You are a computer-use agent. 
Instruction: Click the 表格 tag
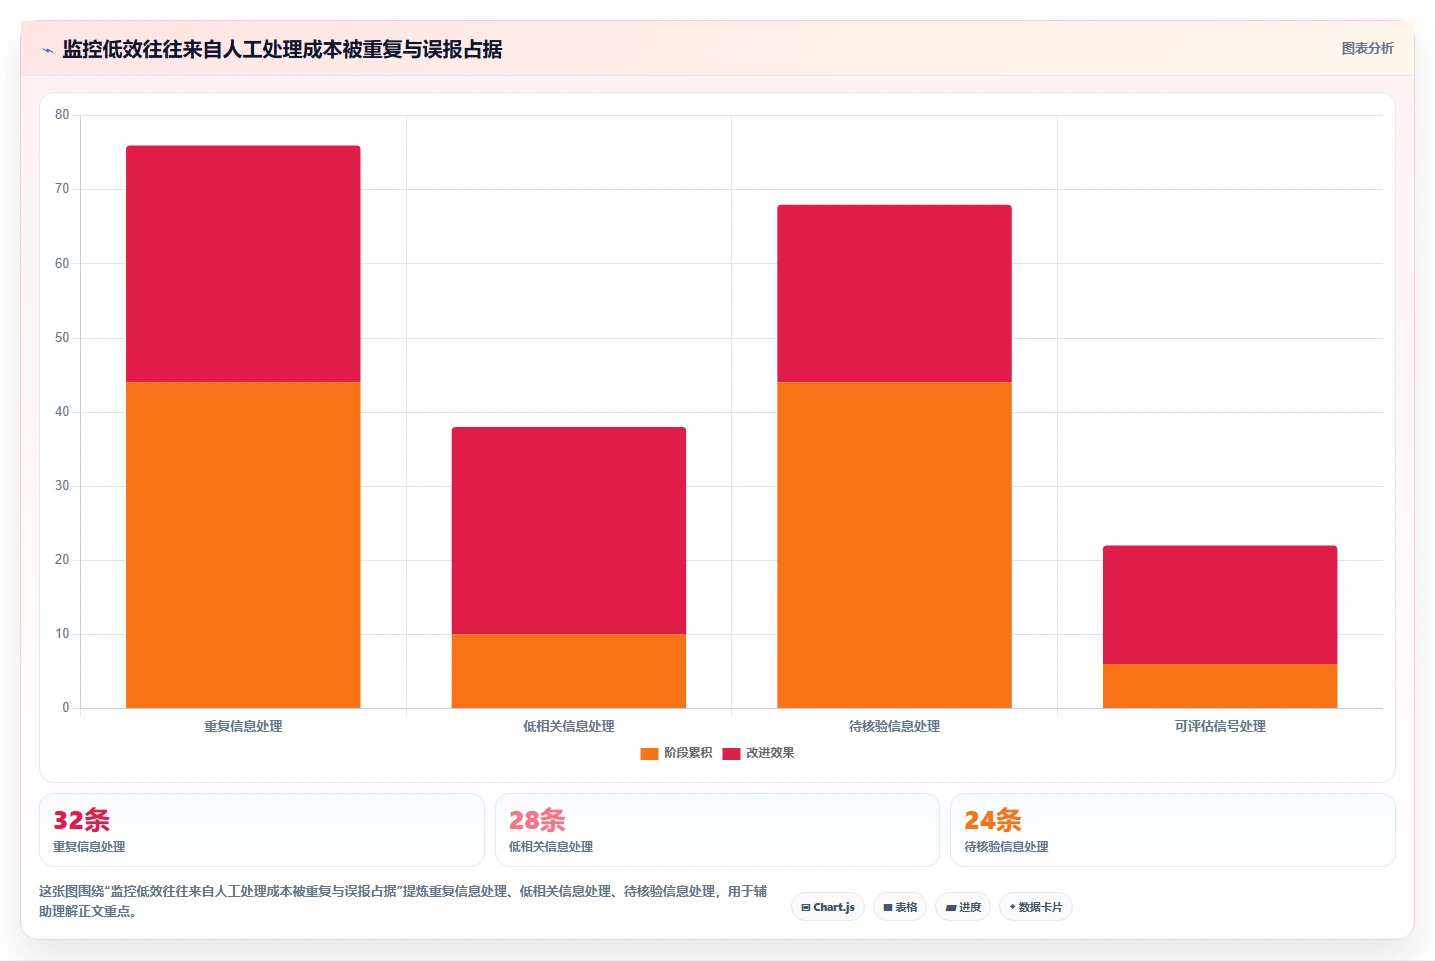coord(900,907)
